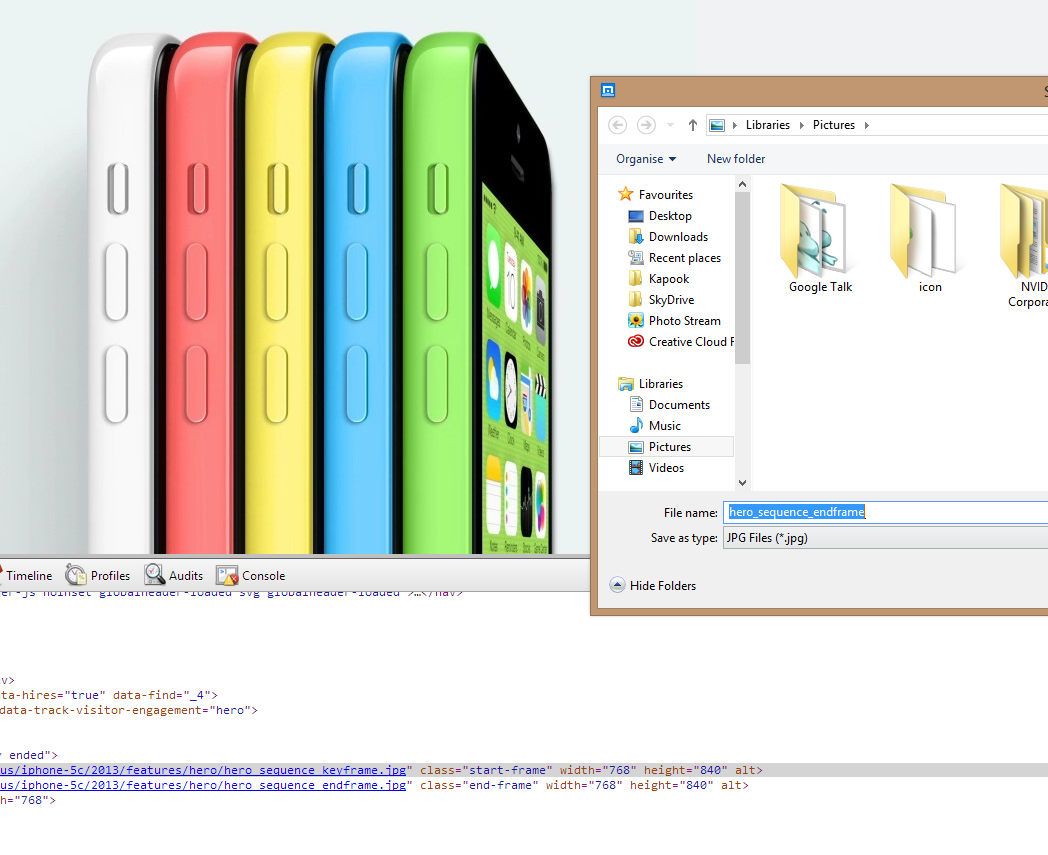Open recent locations dropdown arrow
Viewport: 1048px width, 855px height.
(670, 125)
